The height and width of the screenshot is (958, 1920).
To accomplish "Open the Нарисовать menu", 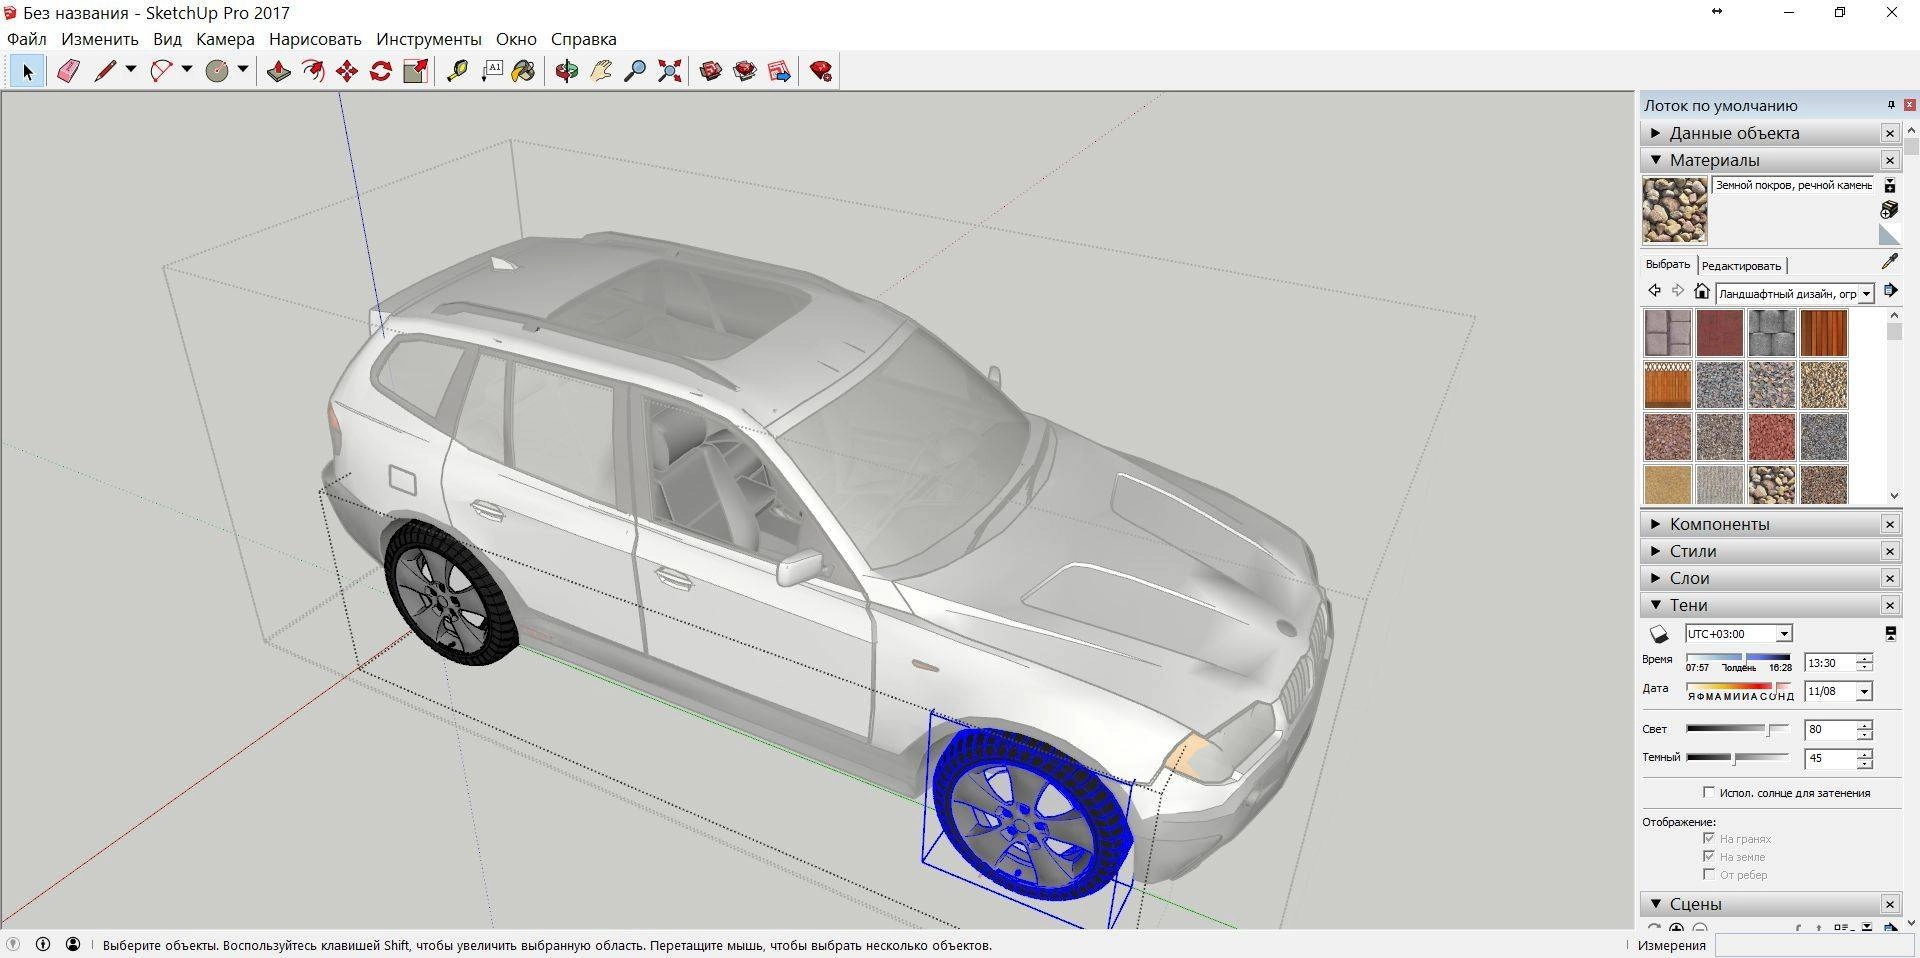I will [315, 39].
